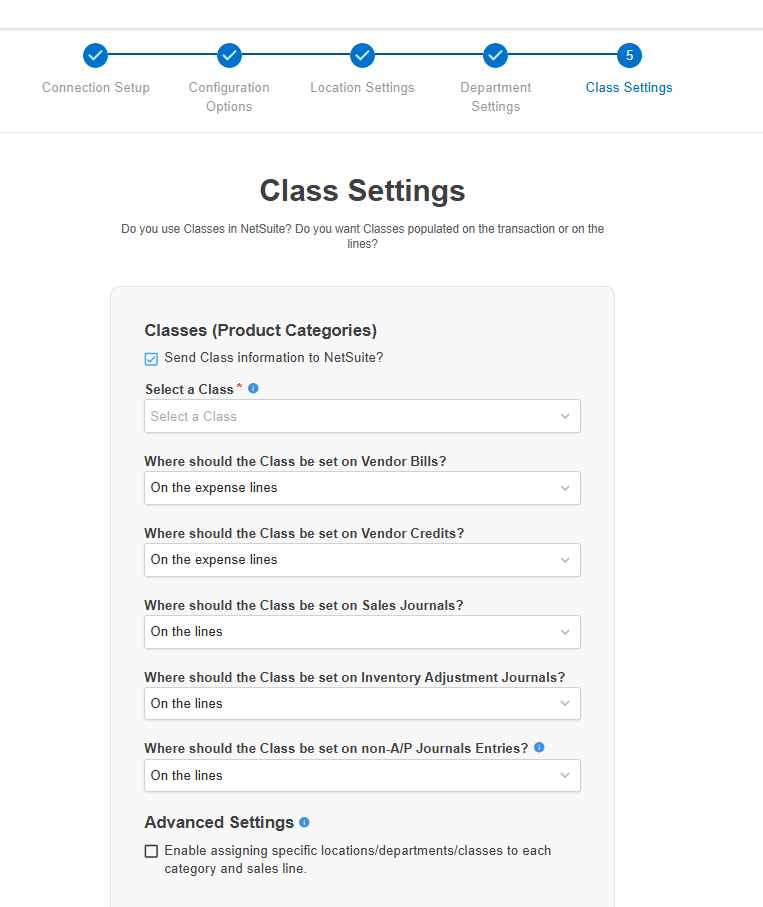The height and width of the screenshot is (907, 763).
Task: Go to the Connection Setup step label
Action: tap(96, 88)
